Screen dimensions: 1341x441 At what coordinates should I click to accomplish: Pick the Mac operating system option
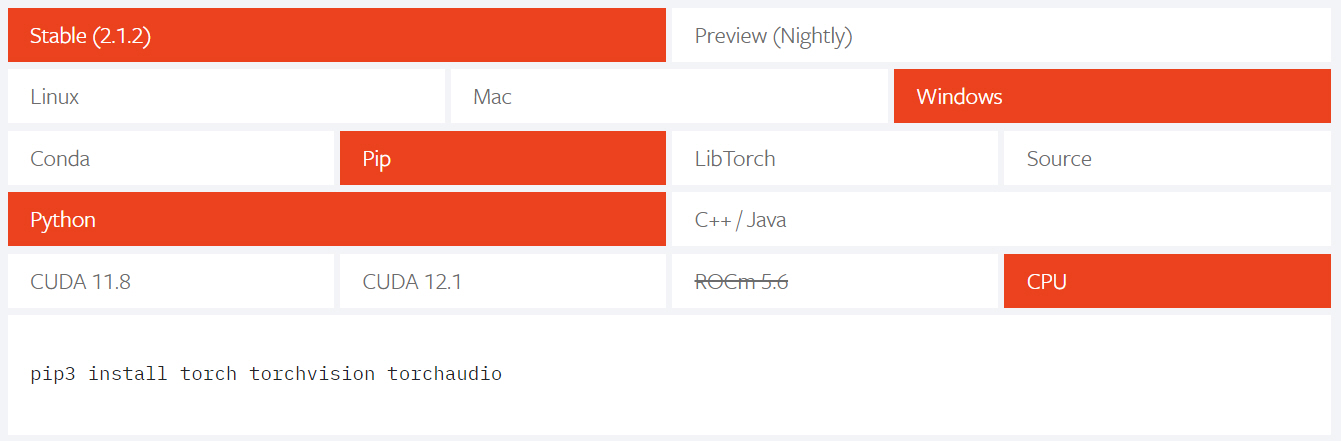(x=668, y=97)
